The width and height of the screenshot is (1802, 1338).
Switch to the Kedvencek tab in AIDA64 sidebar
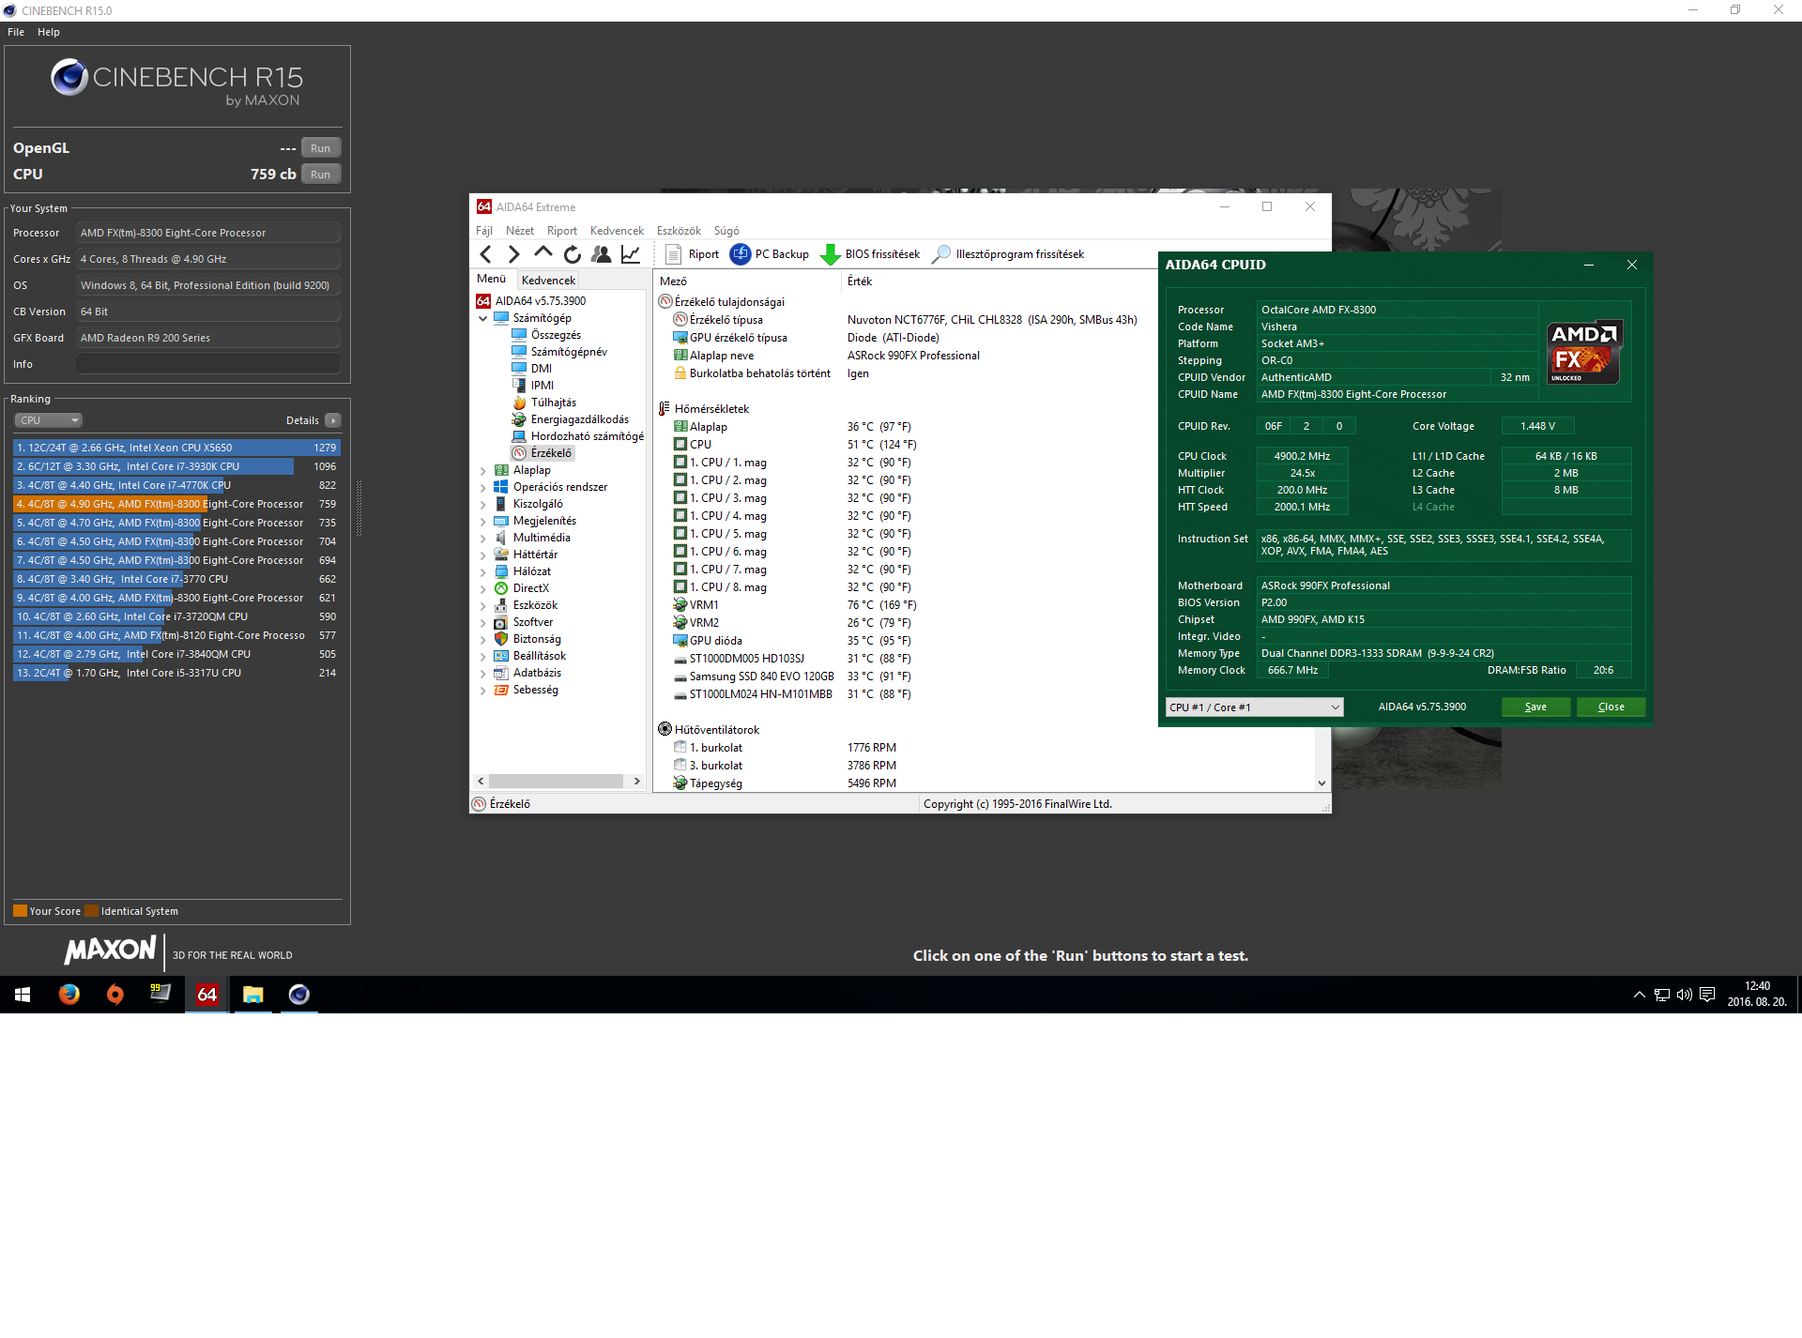pos(548,280)
